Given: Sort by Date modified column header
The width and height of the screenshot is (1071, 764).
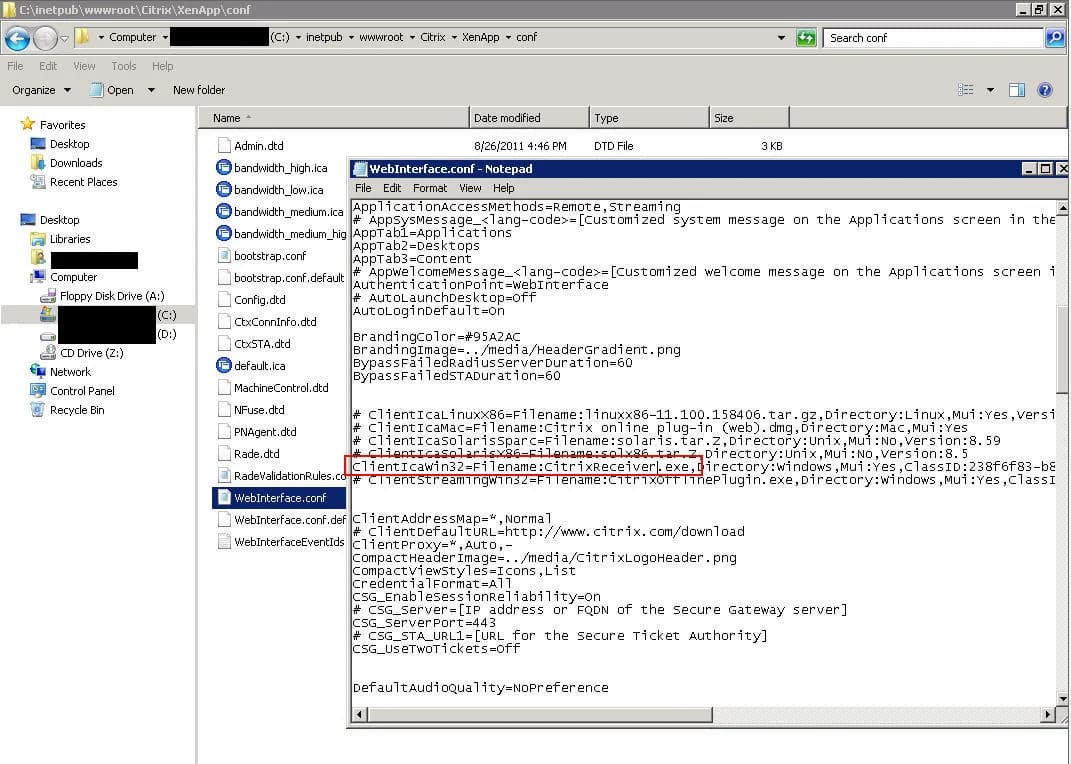Looking at the screenshot, I should (529, 117).
